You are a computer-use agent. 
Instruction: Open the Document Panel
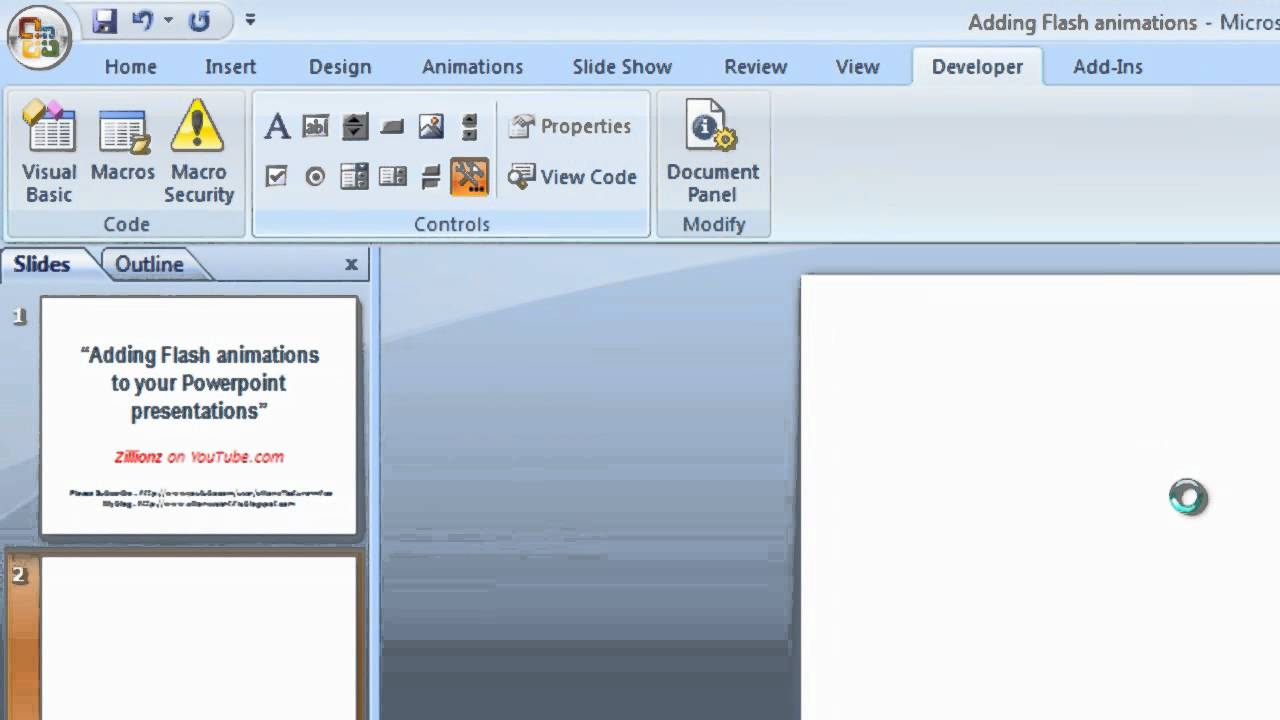pyautogui.click(x=713, y=152)
